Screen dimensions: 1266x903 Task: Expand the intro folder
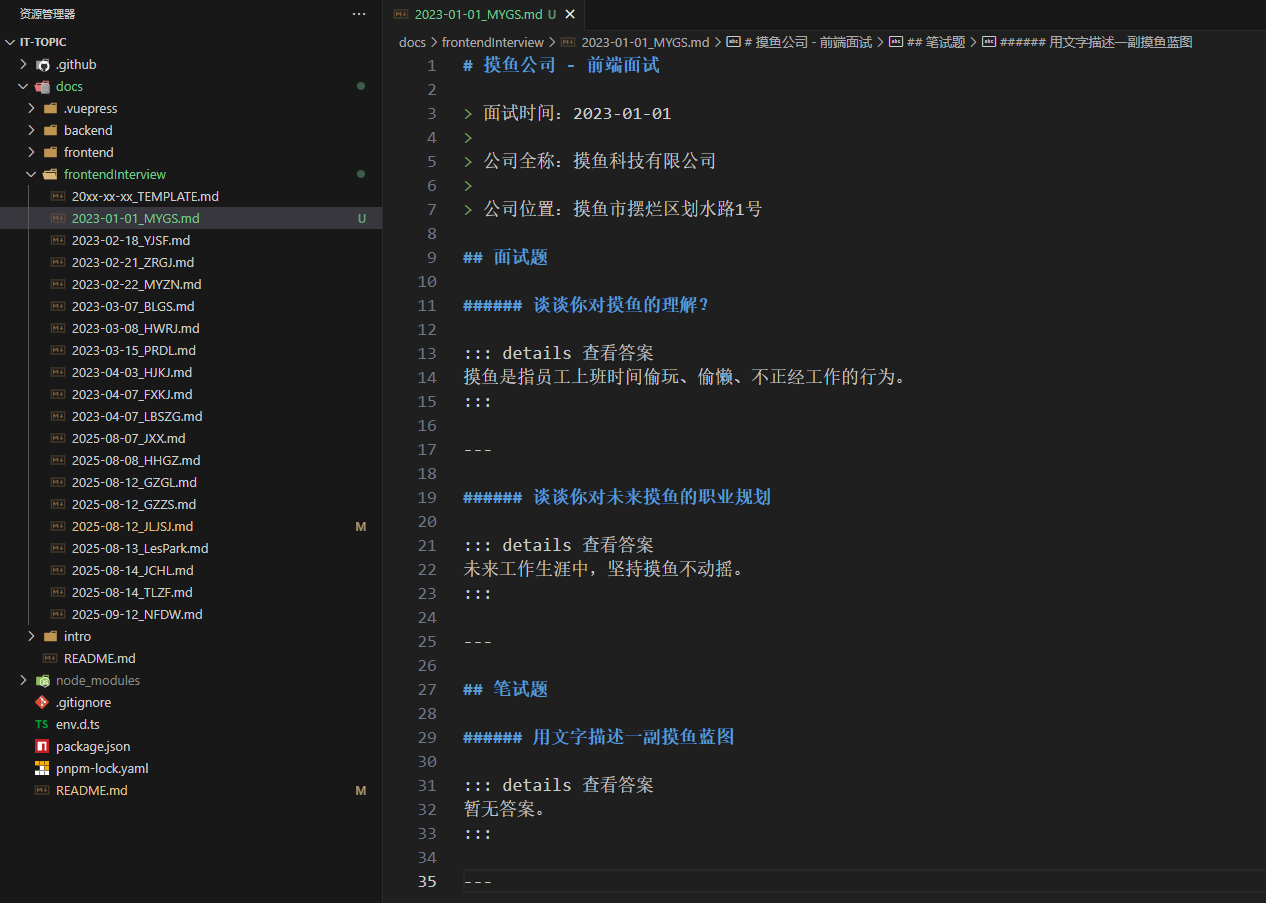pyautogui.click(x=32, y=636)
